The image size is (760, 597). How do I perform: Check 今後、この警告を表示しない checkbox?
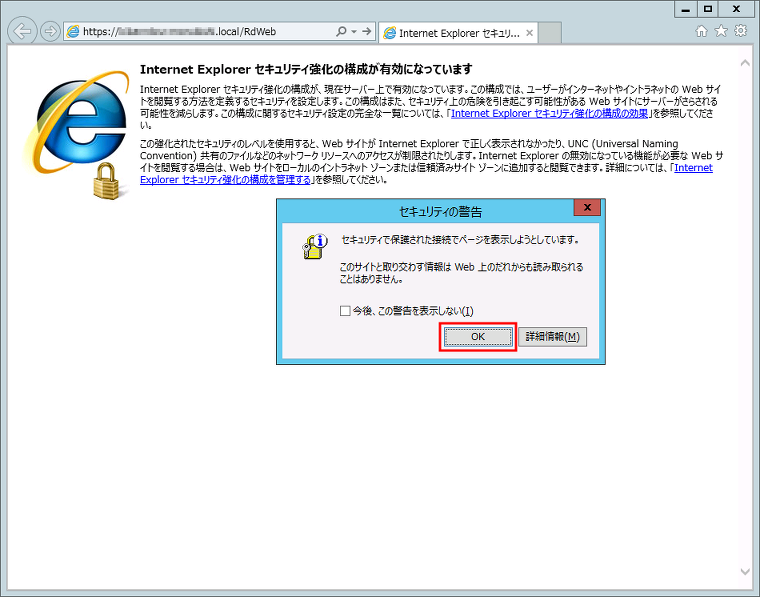(345, 311)
